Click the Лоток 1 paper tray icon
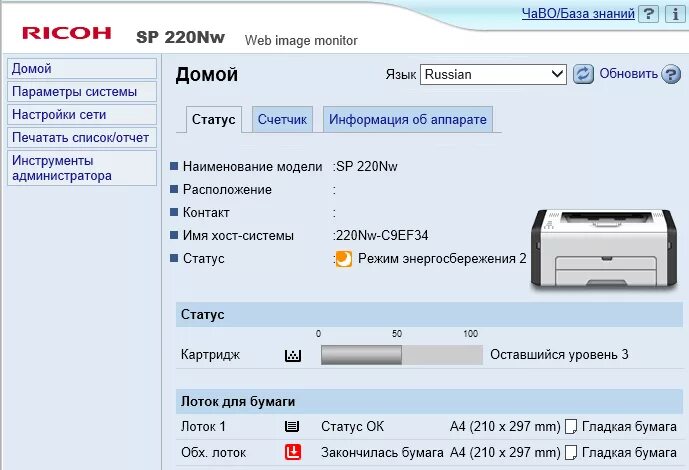Viewport: 689px width, 470px height. pos(292,426)
